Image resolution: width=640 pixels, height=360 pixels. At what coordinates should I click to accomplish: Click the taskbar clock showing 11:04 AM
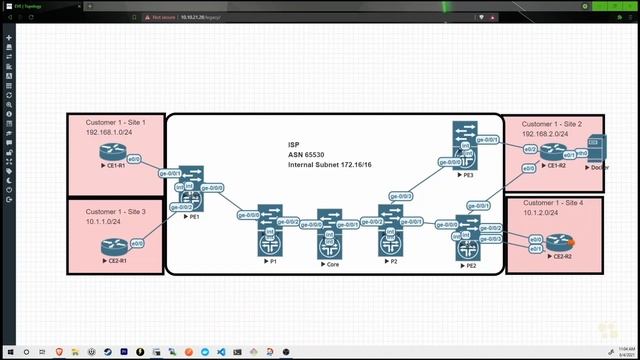click(627, 352)
